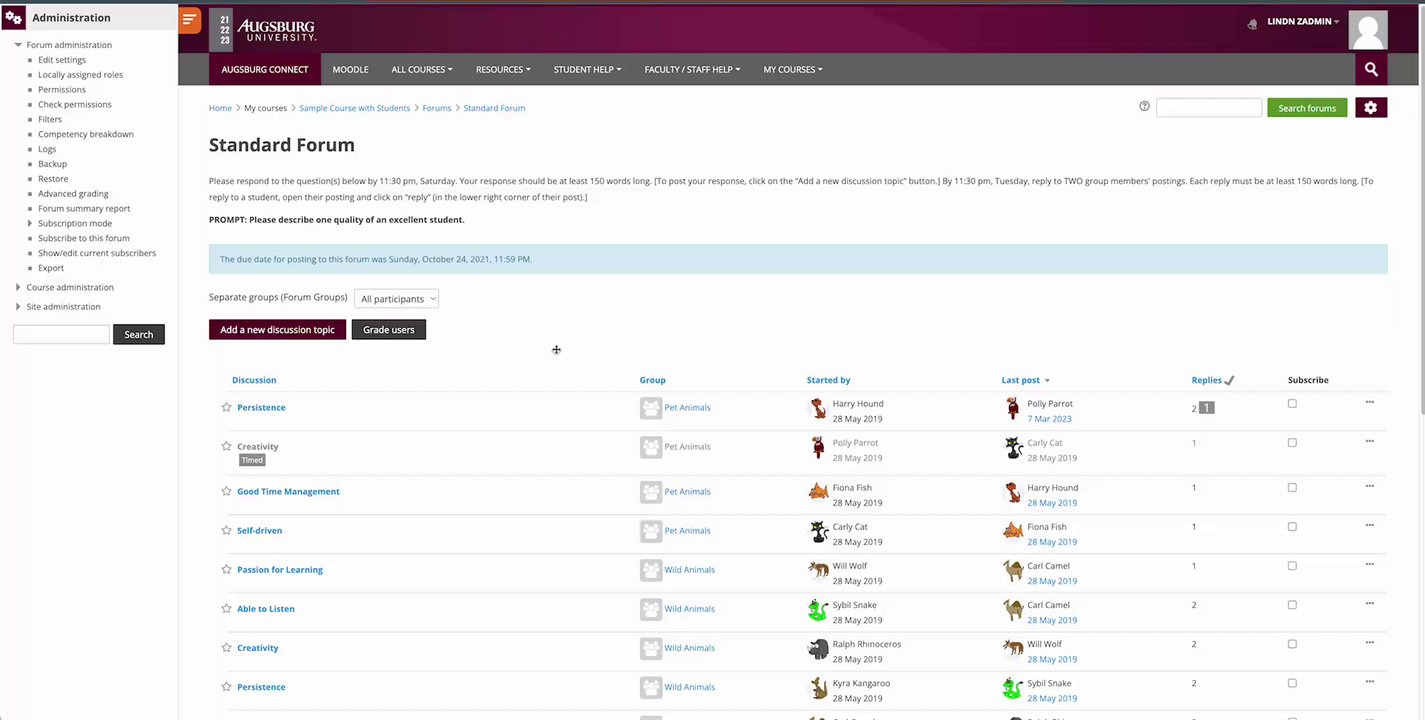Open three-dot menu for Passion for Learning

tap(1369, 564)
